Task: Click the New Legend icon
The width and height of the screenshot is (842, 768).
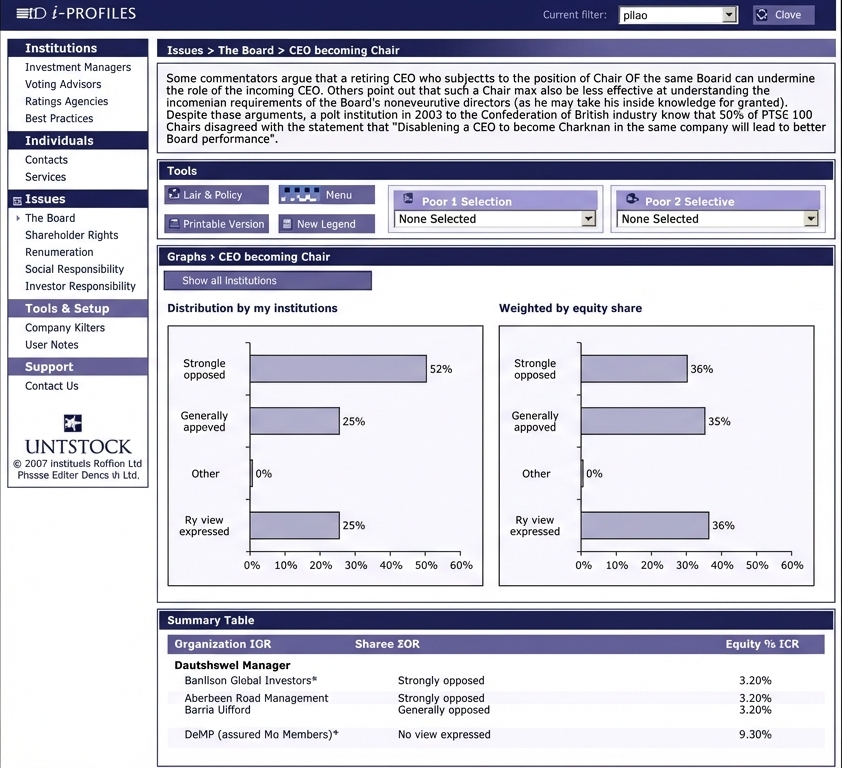Action: 287,224
